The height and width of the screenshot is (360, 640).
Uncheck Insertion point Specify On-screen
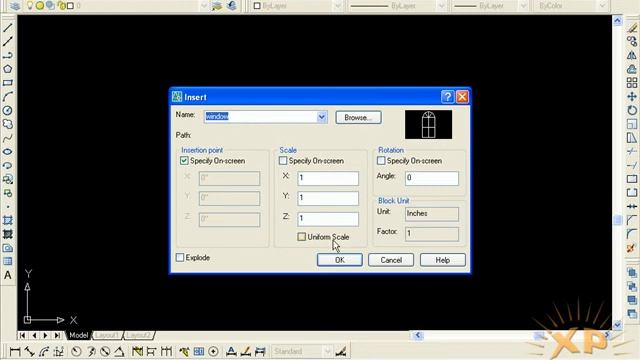coord(184,161)
